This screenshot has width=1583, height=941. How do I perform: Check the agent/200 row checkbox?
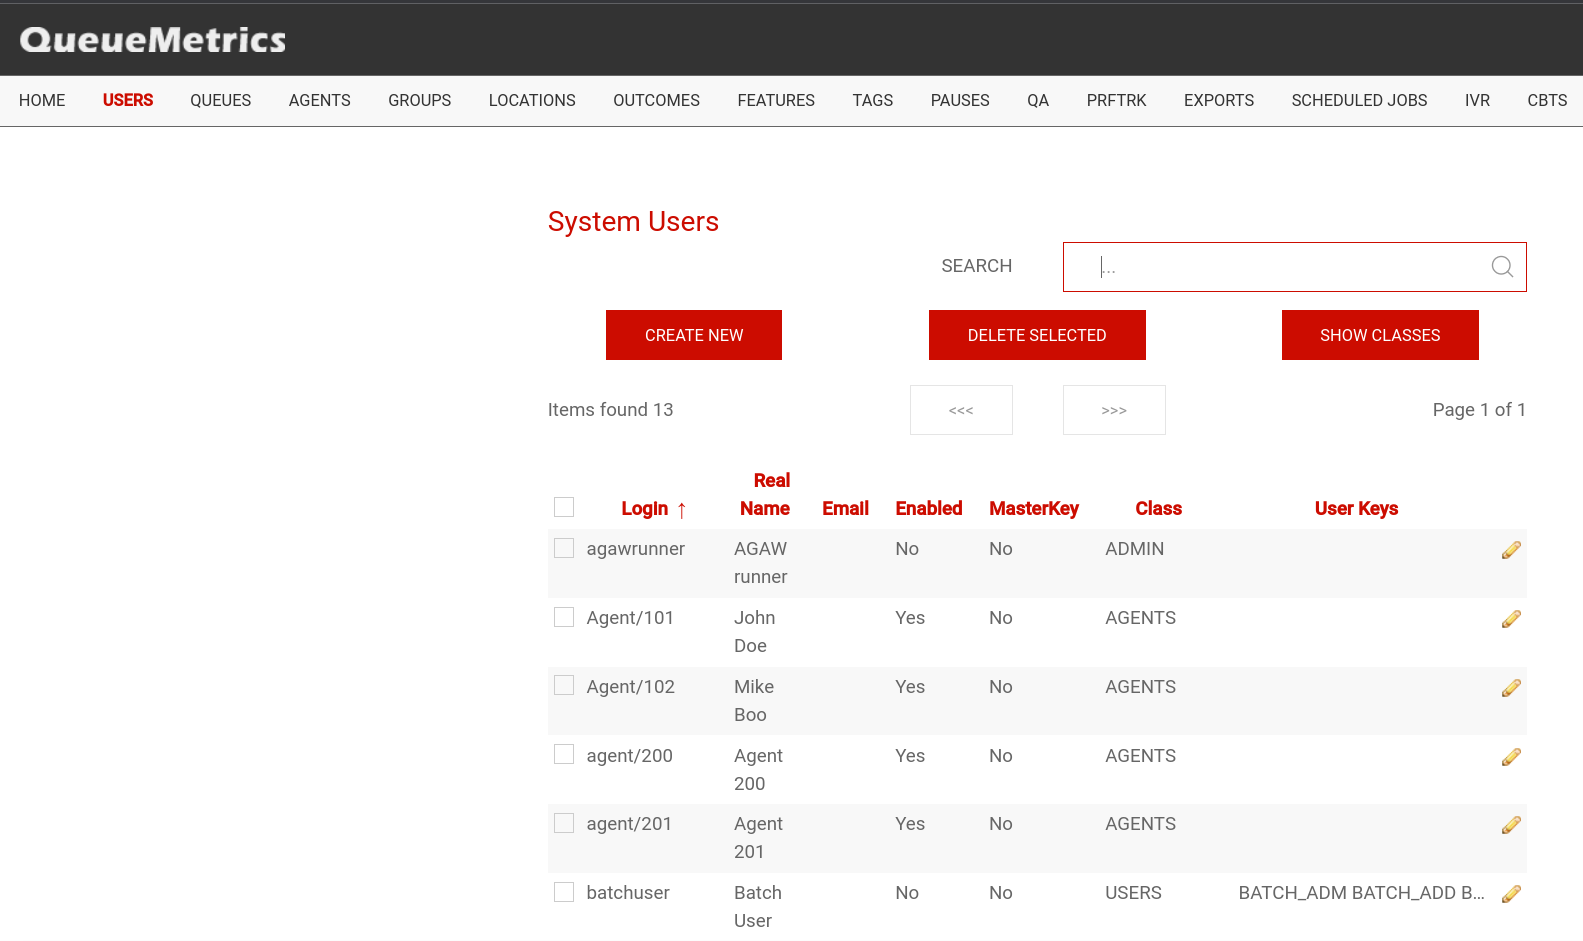click(564, 754)
